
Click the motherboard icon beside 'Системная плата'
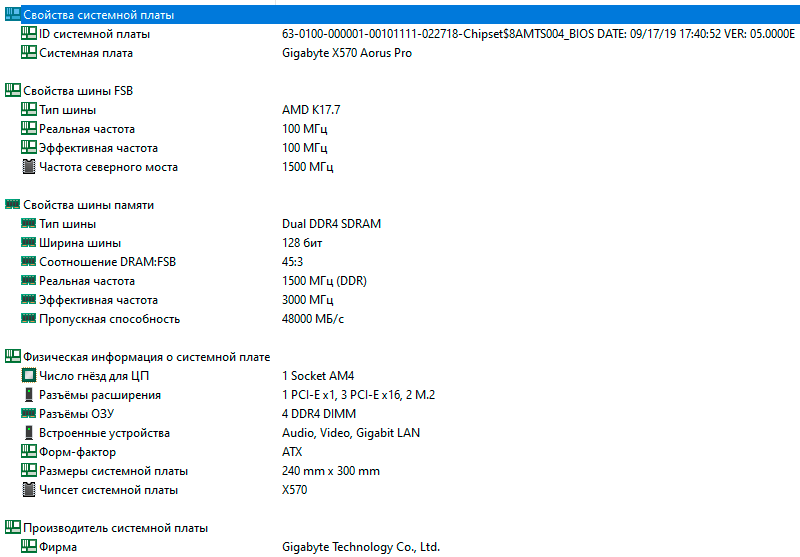[29, 53]
